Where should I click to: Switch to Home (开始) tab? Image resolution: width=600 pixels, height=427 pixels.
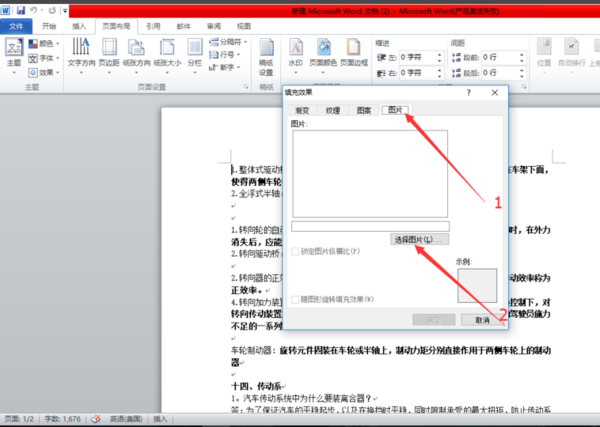coord(49,26)
